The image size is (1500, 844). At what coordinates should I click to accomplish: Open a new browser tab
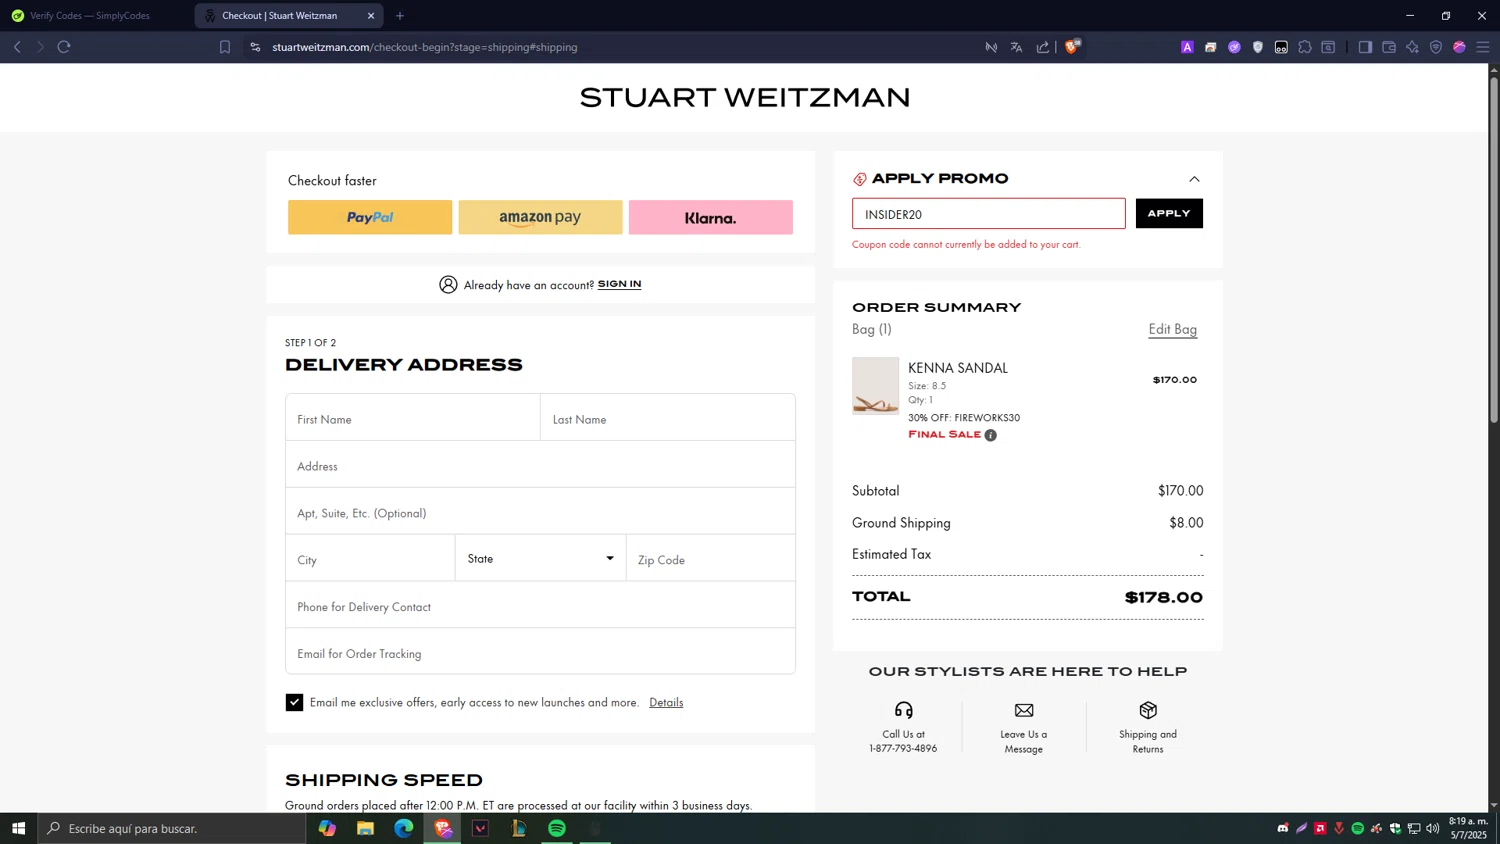pos(400,16)
